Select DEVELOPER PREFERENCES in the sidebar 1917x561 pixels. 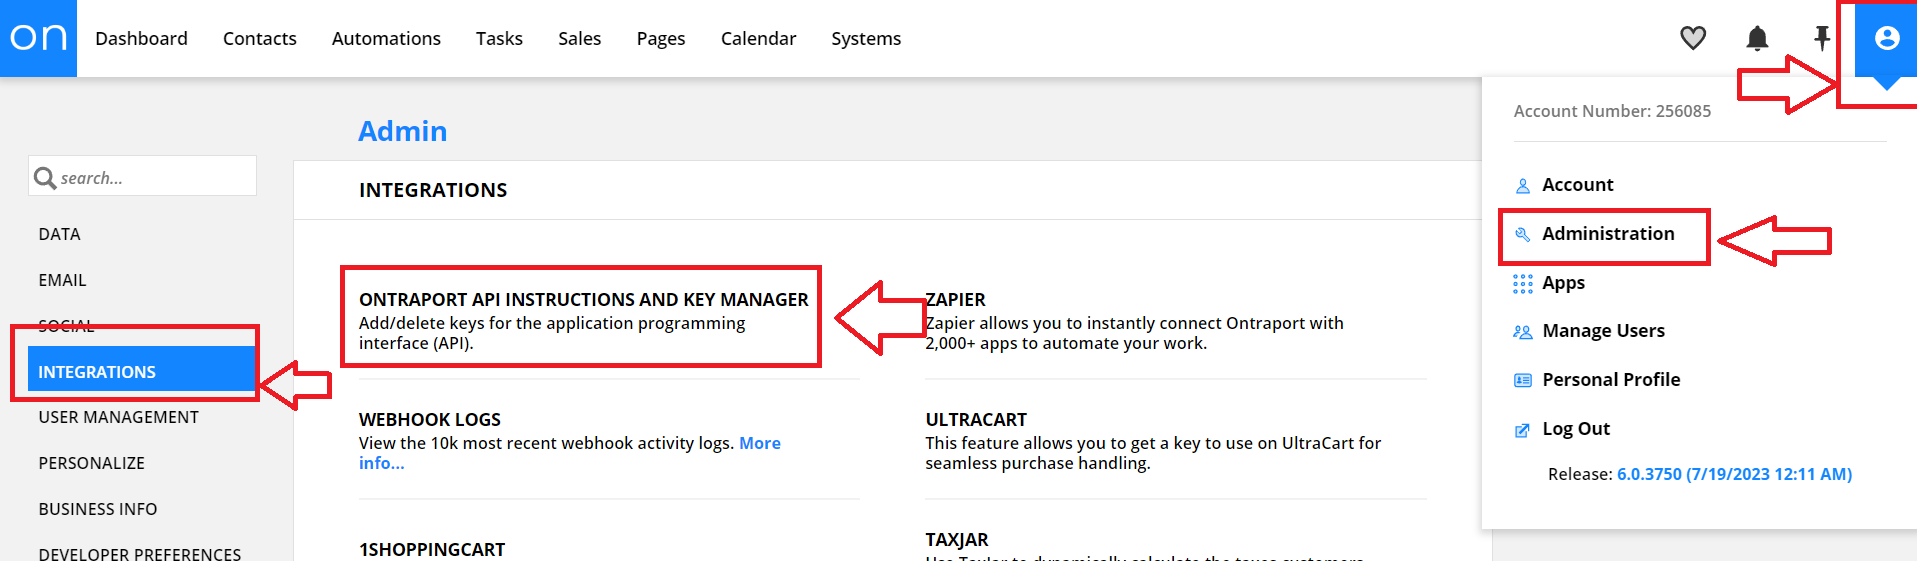coord(139,554)
